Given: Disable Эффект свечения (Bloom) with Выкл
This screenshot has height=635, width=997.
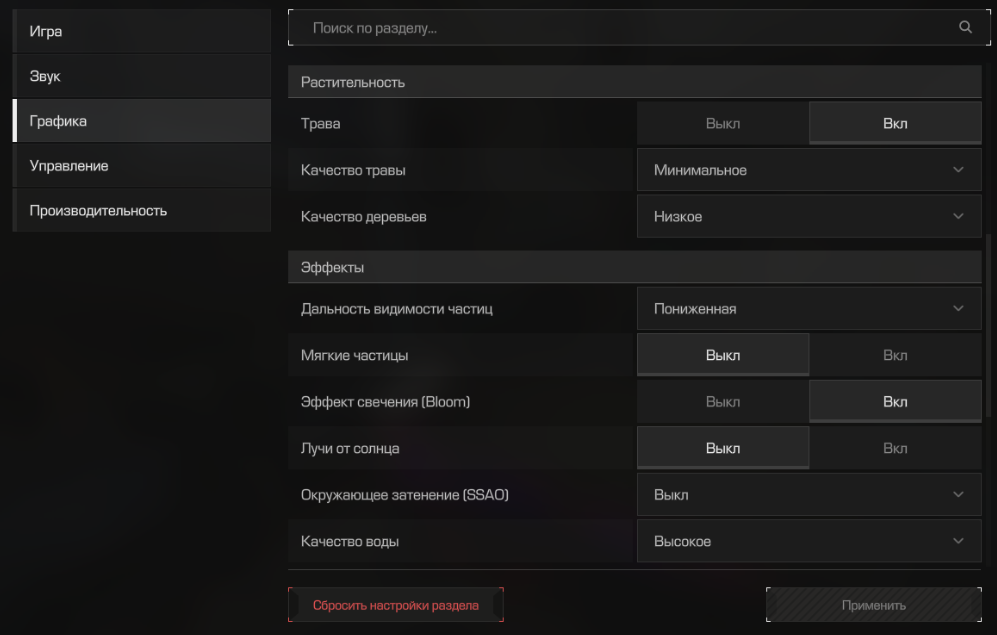Looking at the screenshot, I should pyautogui.click(x=723, y=402).
